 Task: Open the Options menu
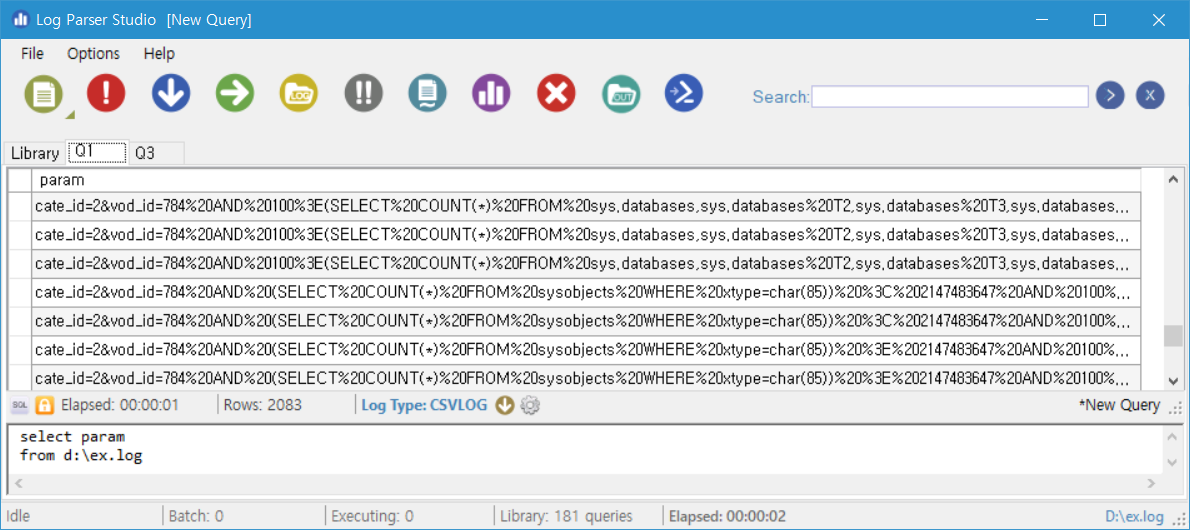[x=93, y=53]
